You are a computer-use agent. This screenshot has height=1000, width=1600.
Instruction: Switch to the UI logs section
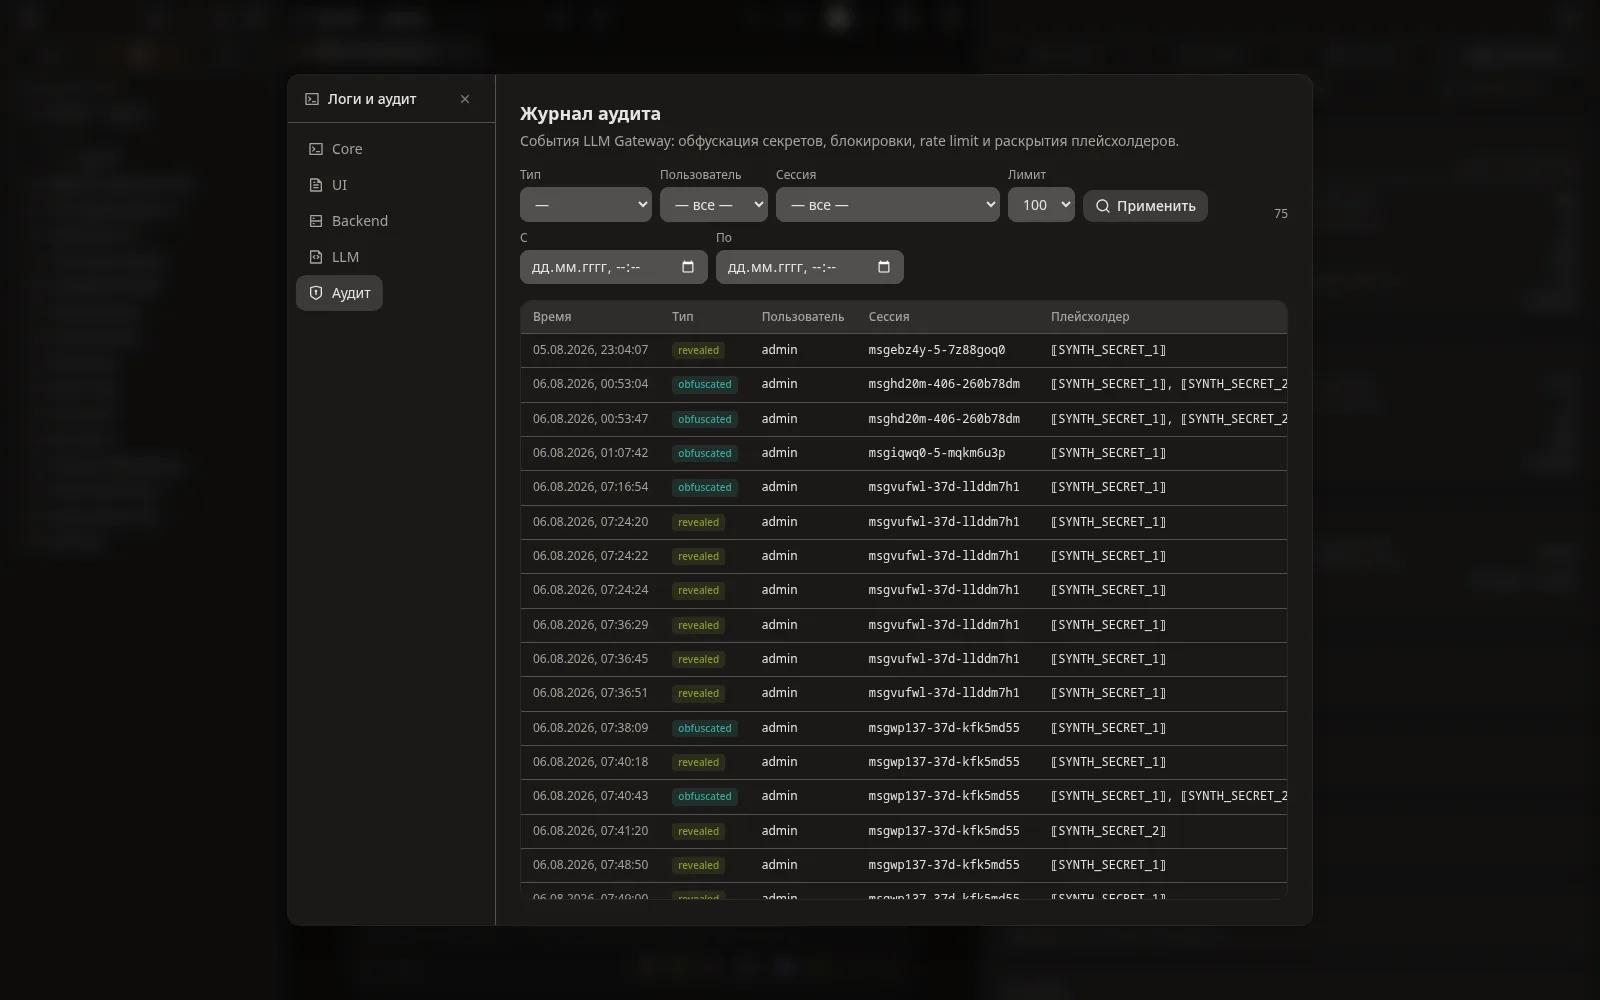329,185
